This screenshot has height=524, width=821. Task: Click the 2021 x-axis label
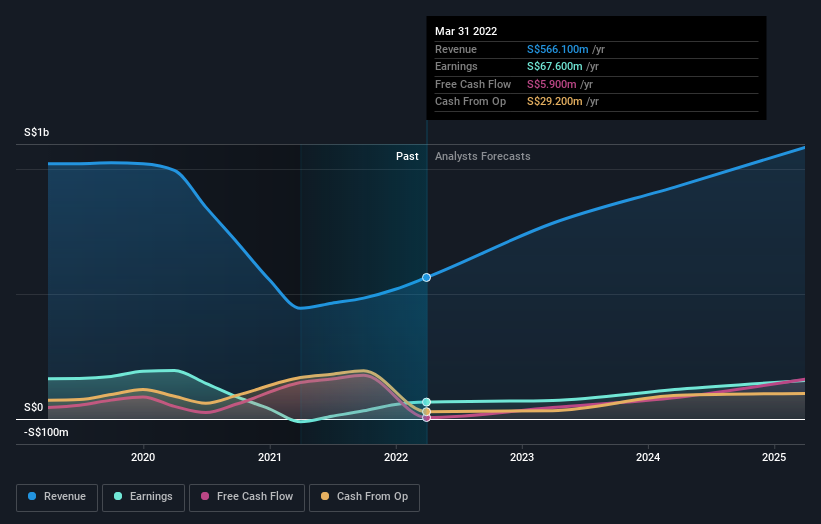pos(270,458)
